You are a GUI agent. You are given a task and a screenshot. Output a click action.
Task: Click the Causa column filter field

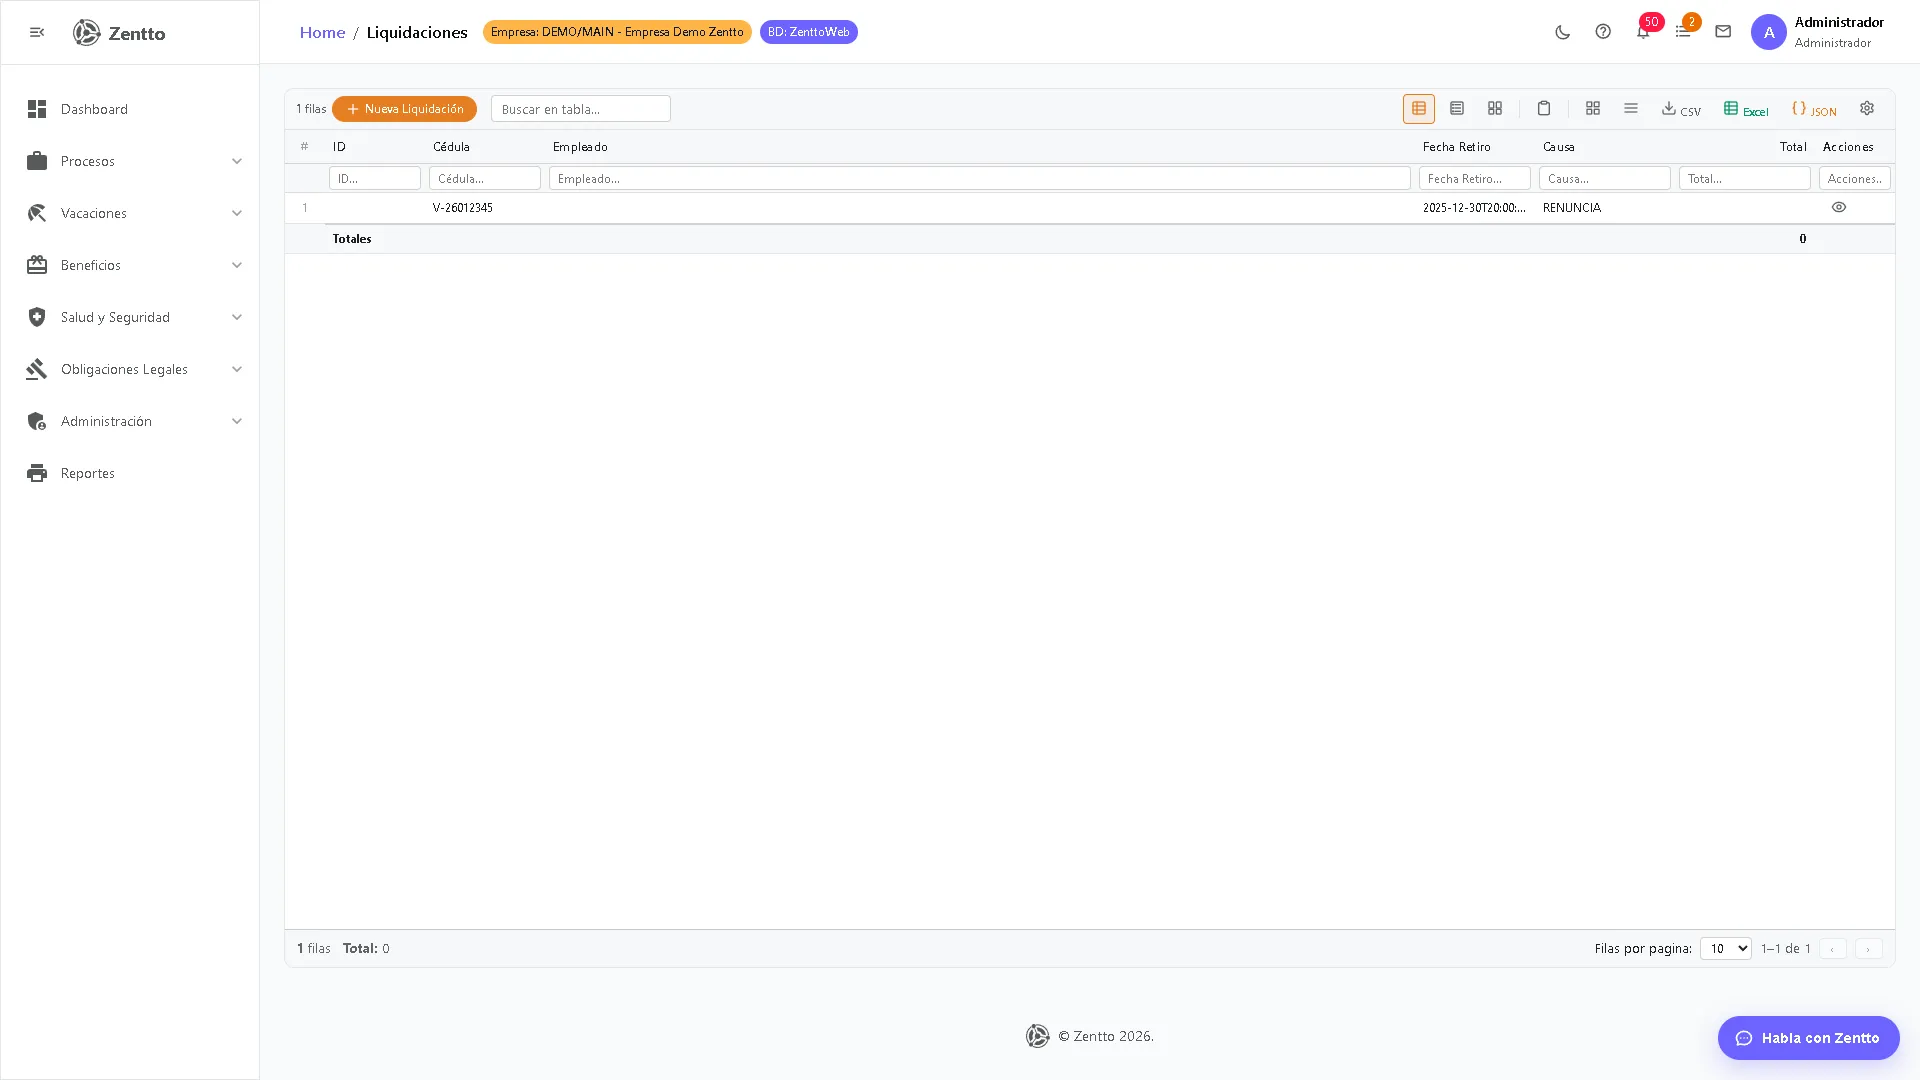coord(1605,178)
